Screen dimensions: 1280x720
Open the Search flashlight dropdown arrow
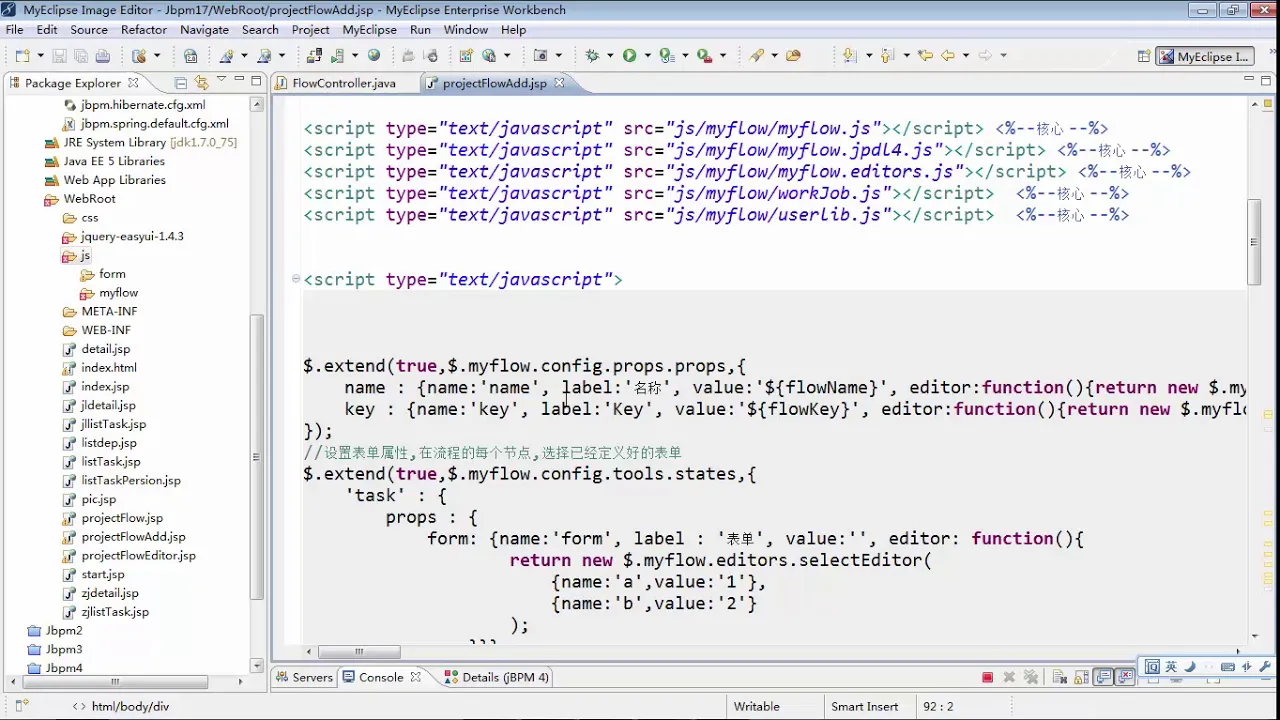coord(774,56)
